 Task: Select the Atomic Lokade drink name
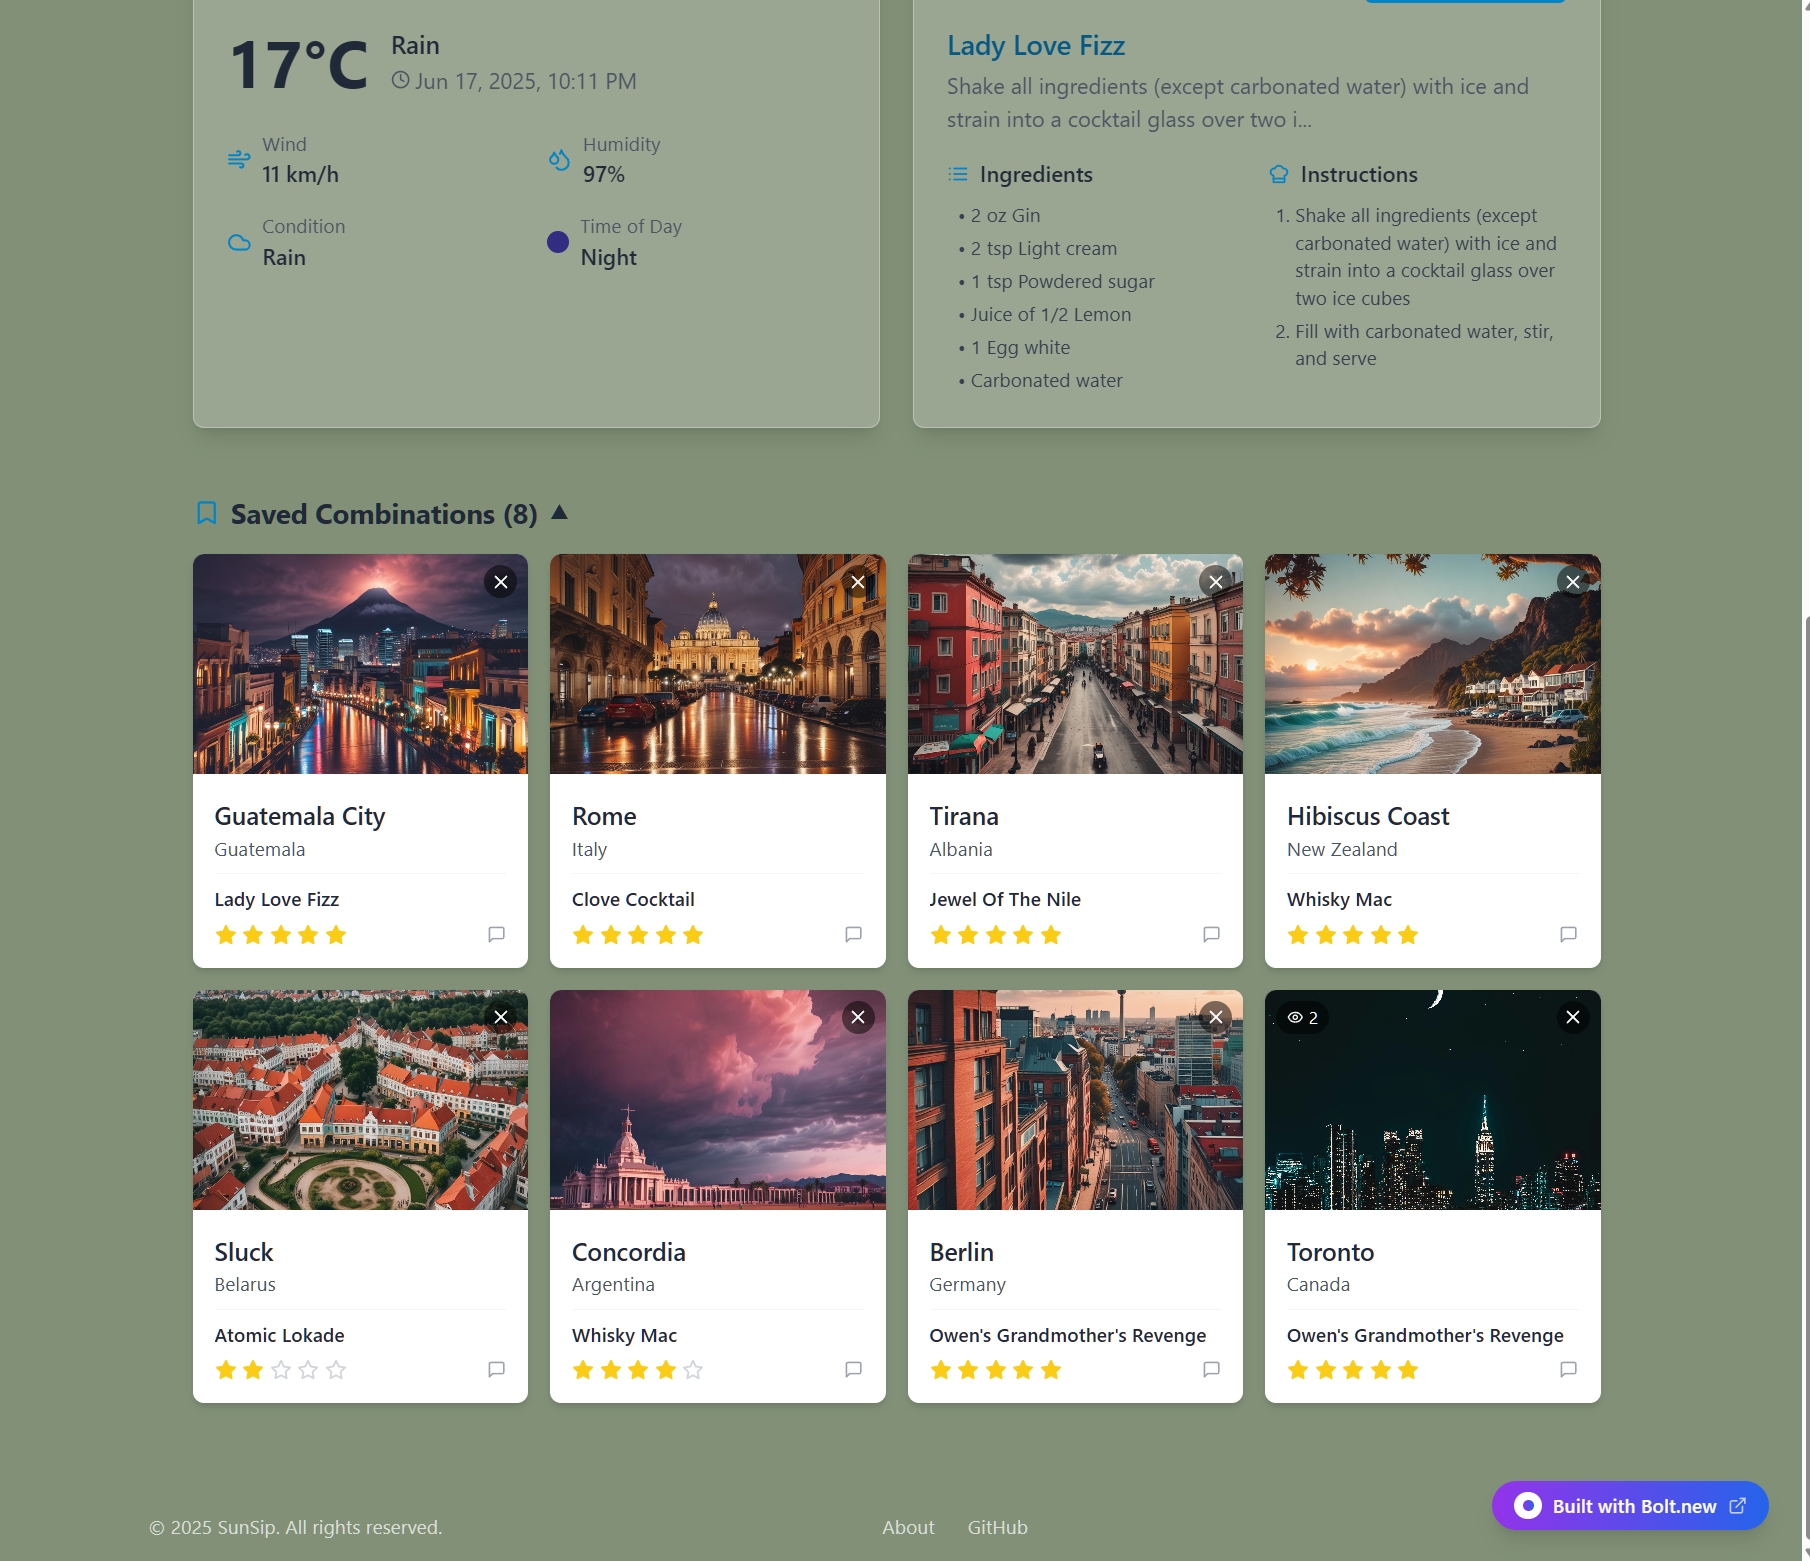[279, 1335]
